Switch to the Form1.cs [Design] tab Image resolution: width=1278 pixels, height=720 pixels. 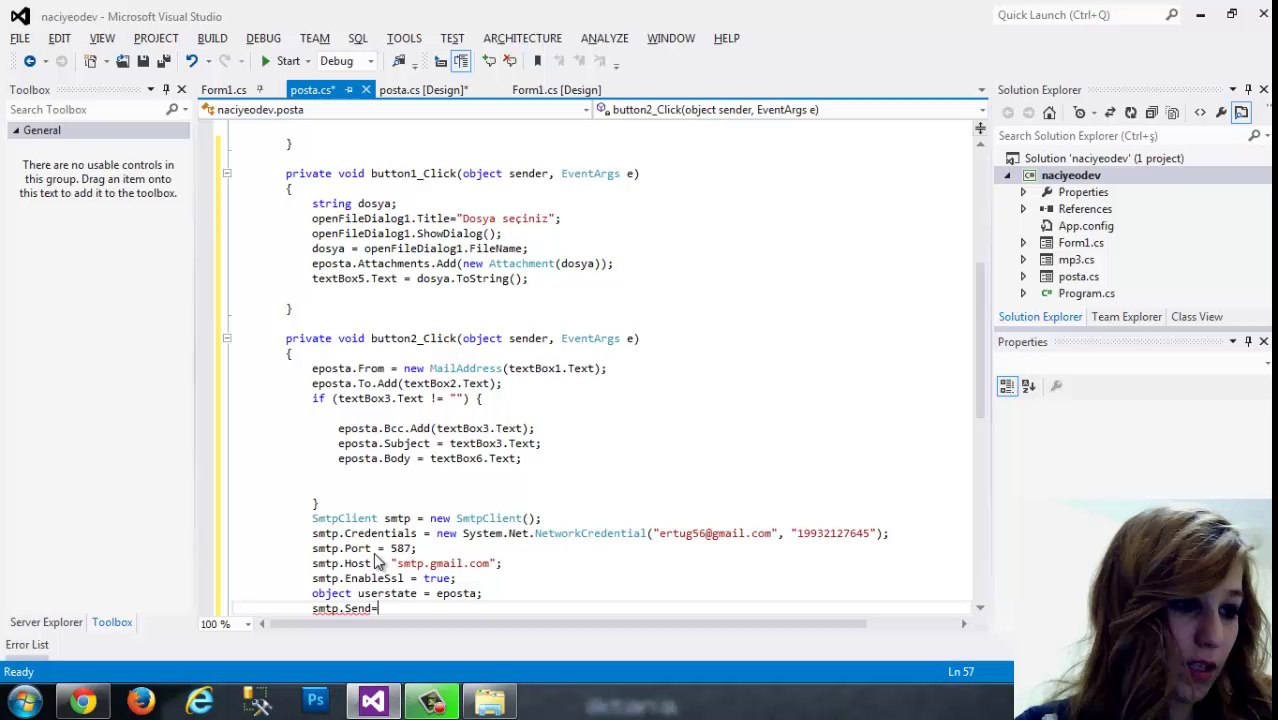tap(556, 90)
